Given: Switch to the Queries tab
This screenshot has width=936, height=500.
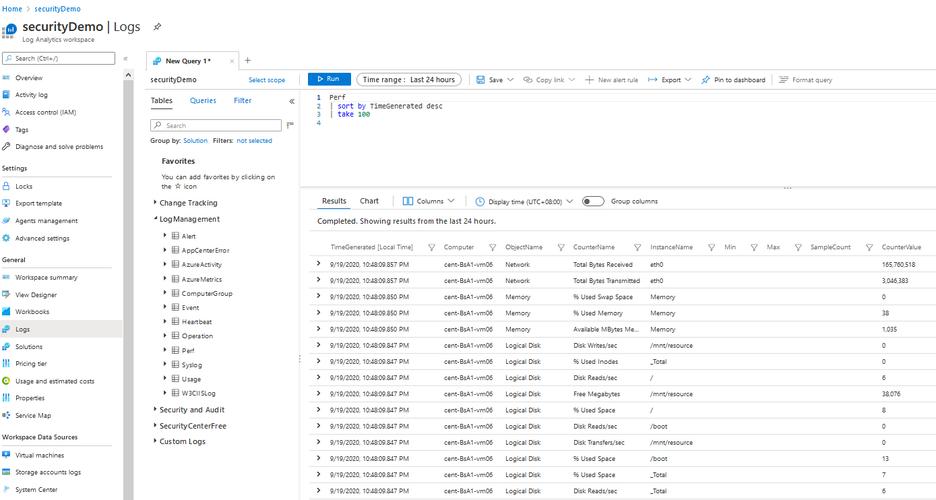Looking at the screenshot, I should (203, 101).
